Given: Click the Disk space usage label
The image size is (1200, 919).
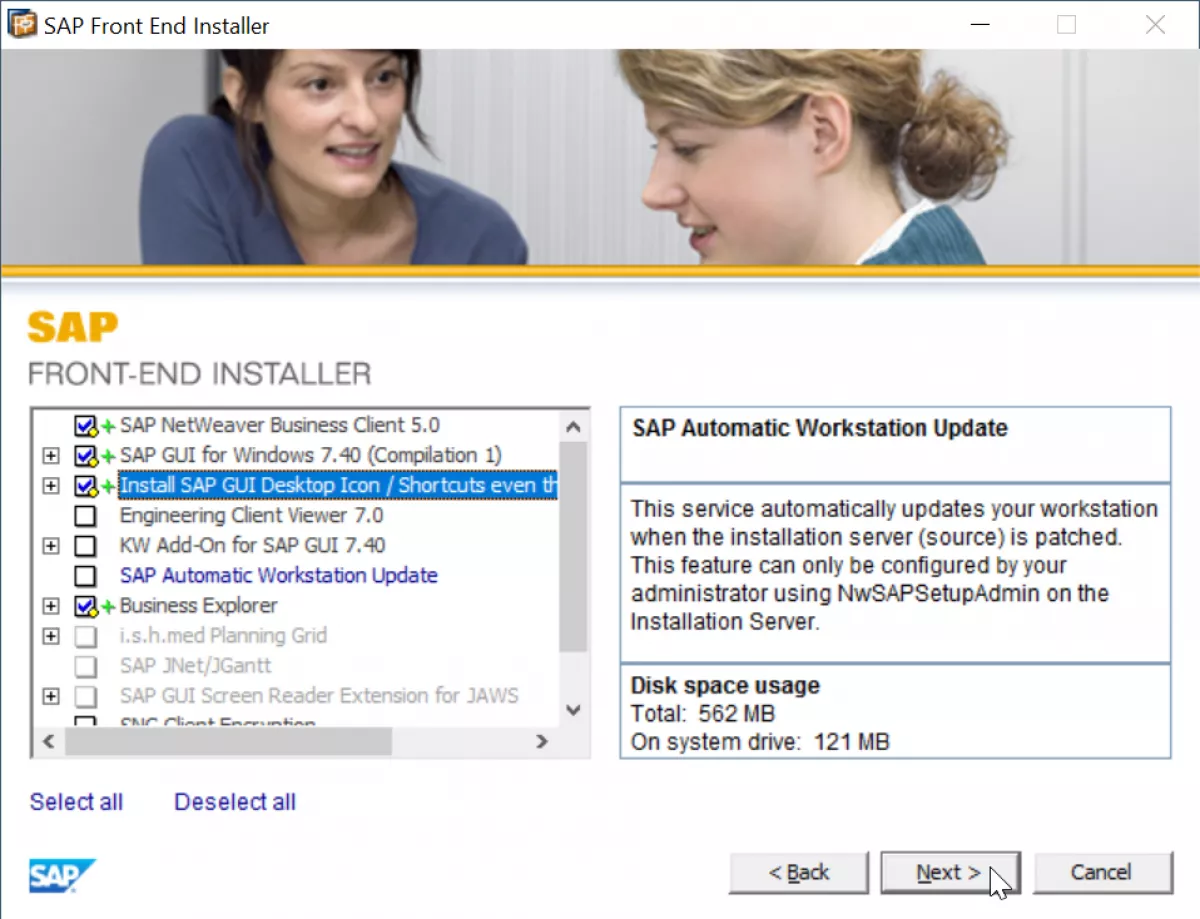Looking at the screenshot, I should 725,686.
